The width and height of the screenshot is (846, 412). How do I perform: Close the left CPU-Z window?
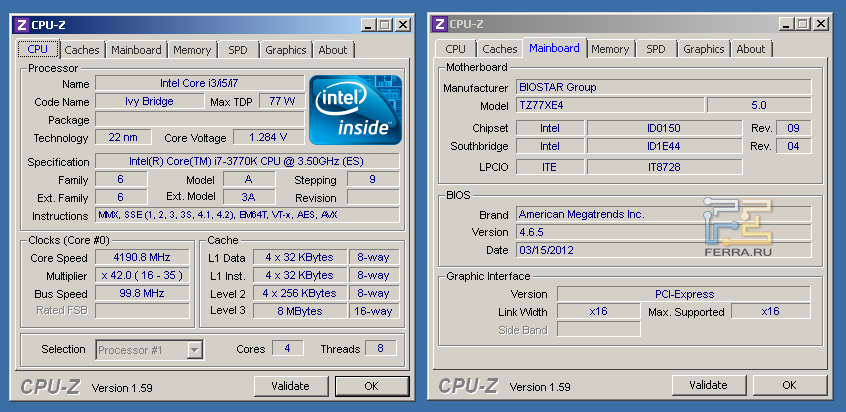point(403,25)
